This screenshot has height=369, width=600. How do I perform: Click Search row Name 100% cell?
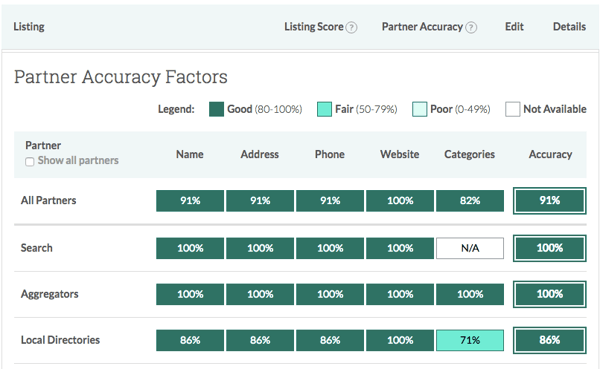click(x=190, y=248)
